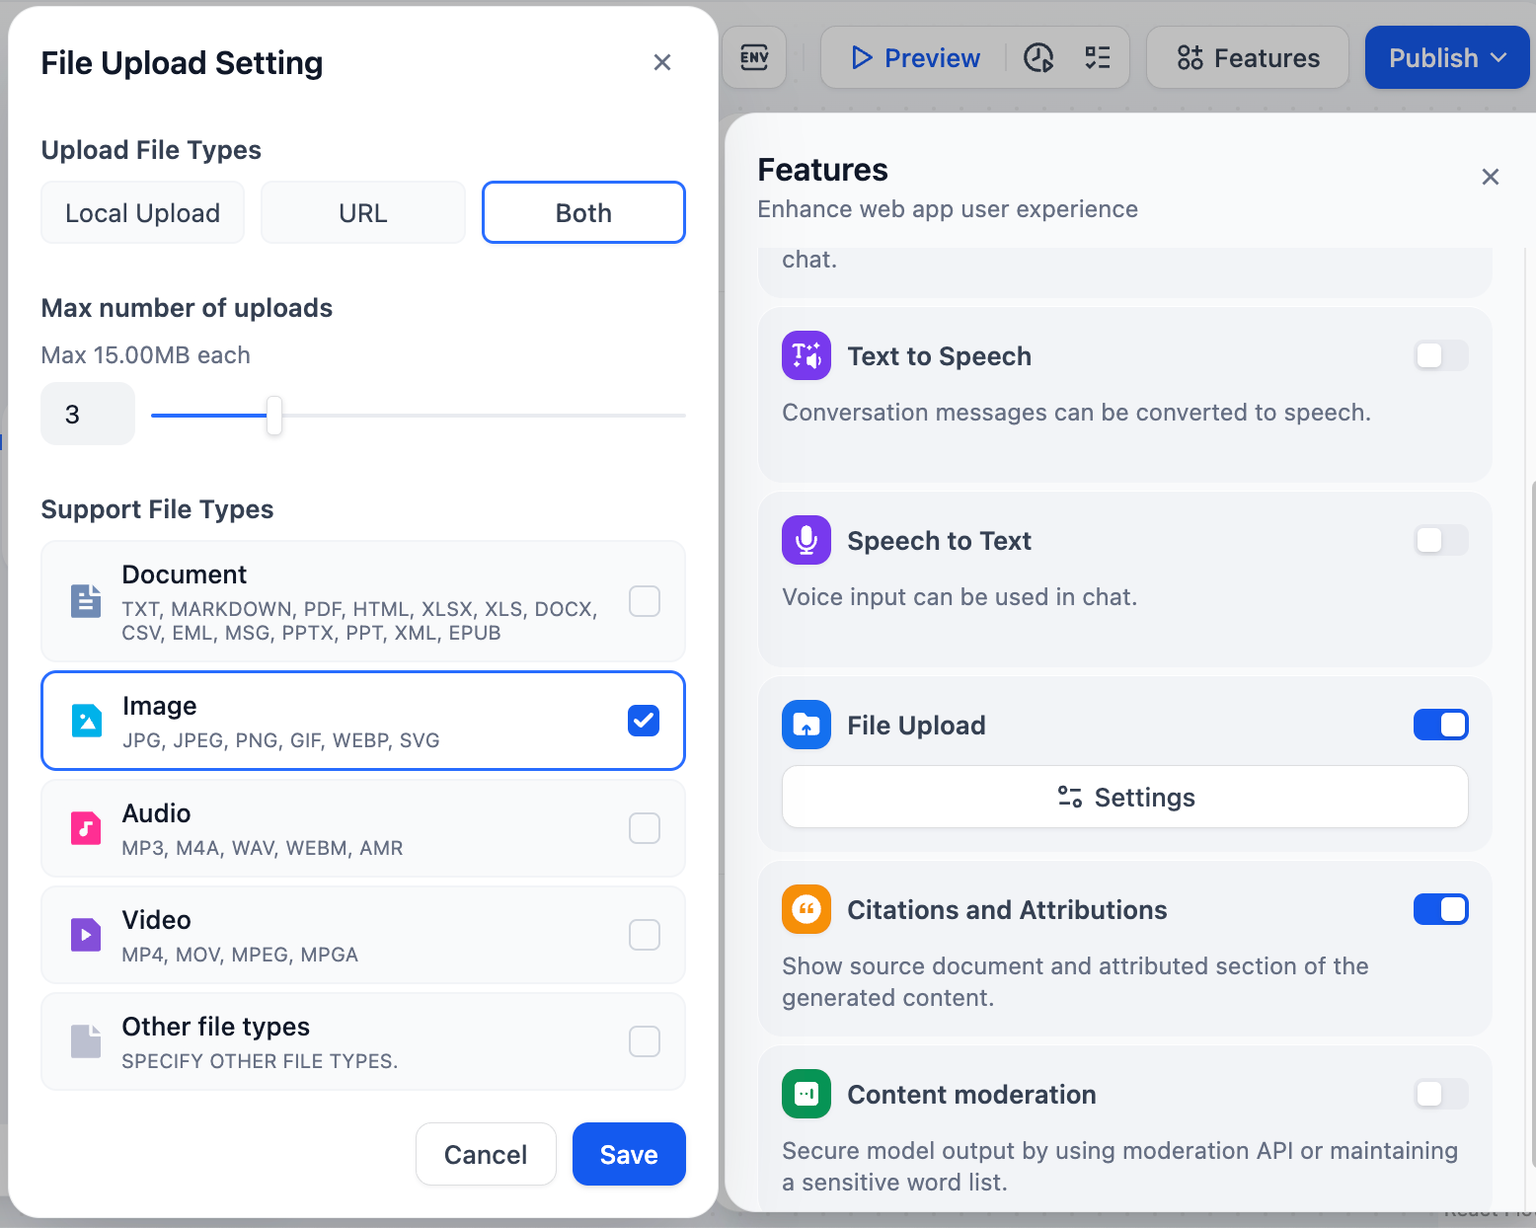This screenshot has height=1228, width=1536.
Task: Click the green Content moderation icon
Action: point(806,1094)
